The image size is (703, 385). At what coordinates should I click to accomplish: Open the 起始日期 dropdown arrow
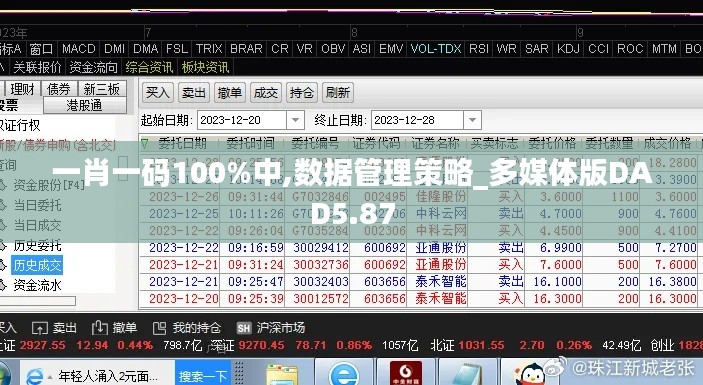(295, 120)
